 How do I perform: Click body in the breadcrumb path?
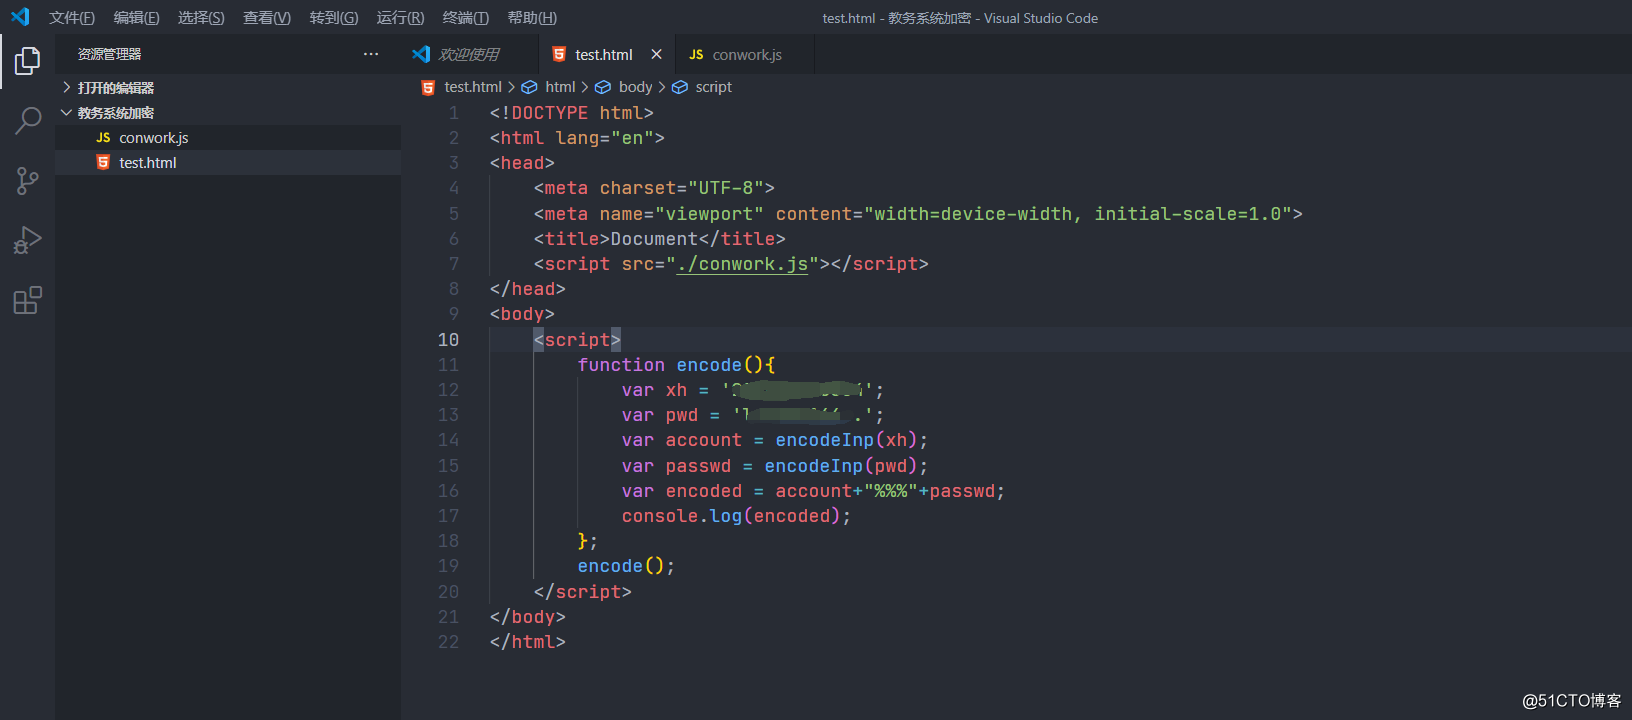click(x=635, y=87)
